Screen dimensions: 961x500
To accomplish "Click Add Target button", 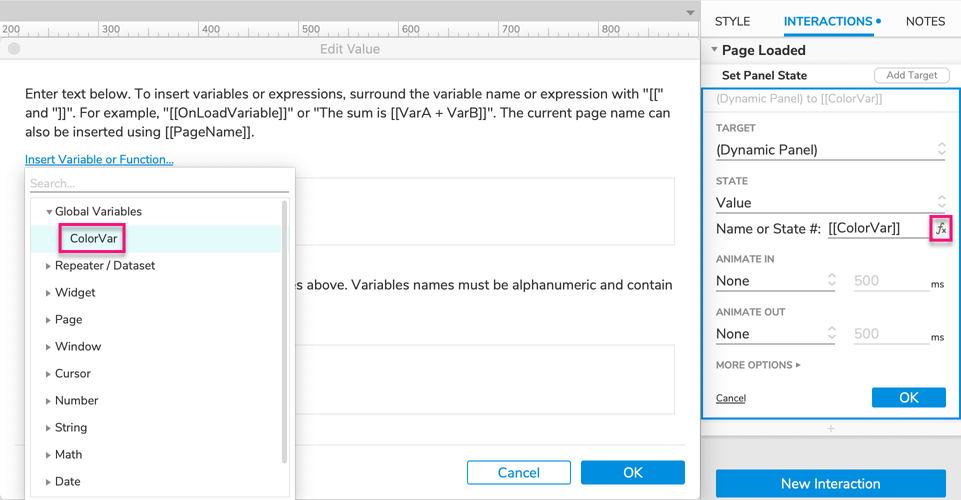I will 911,76.
